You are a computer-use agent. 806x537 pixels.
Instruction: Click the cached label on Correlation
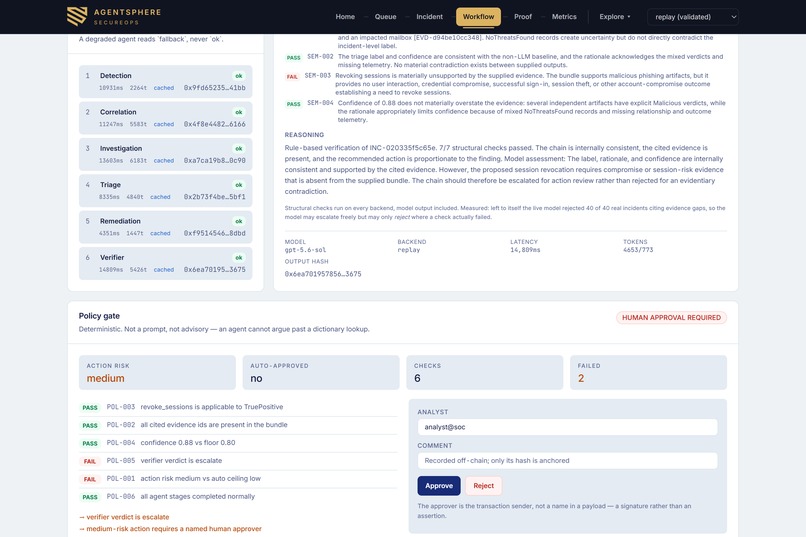(x=163, y=124)
